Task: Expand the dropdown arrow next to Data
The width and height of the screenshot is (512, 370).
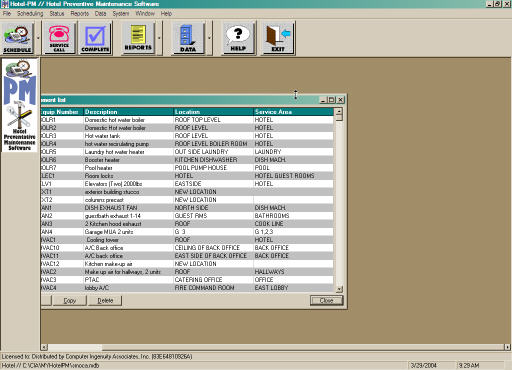Action: pyautogui.click(x=209, y=38)
